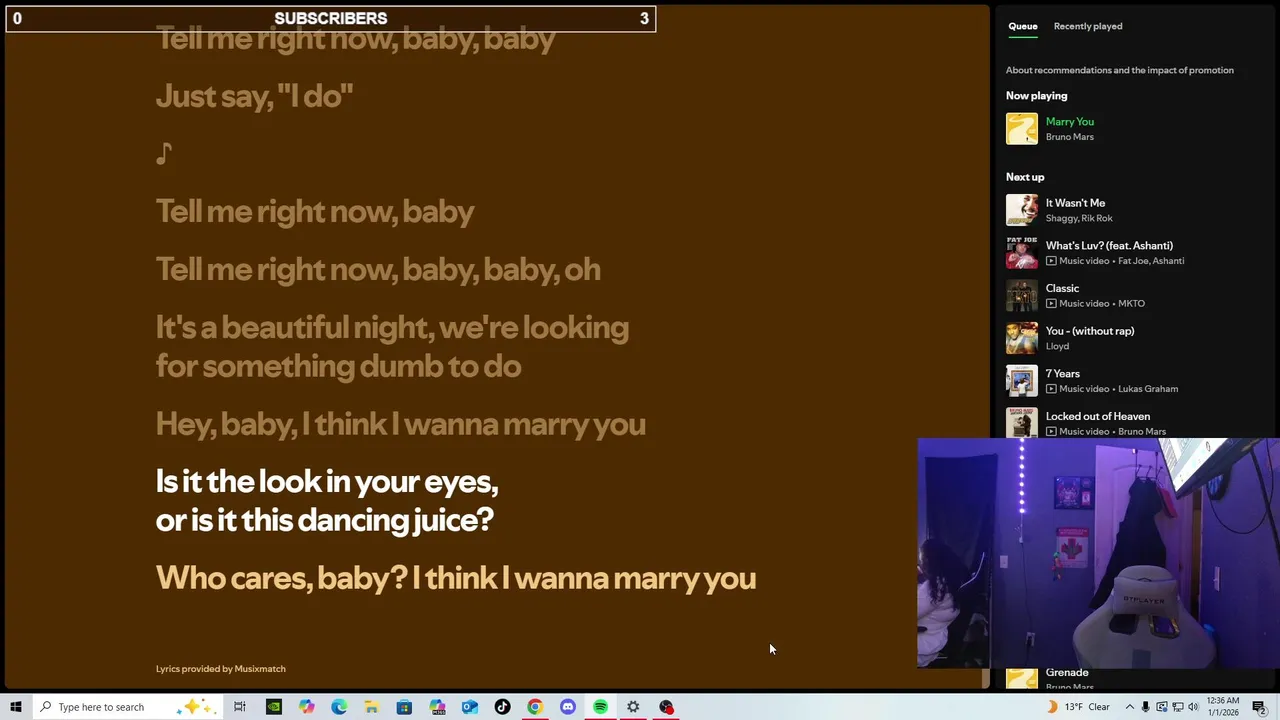Open Discord from the taskbar
1280x720 pixels.
(x=568, y=707)
